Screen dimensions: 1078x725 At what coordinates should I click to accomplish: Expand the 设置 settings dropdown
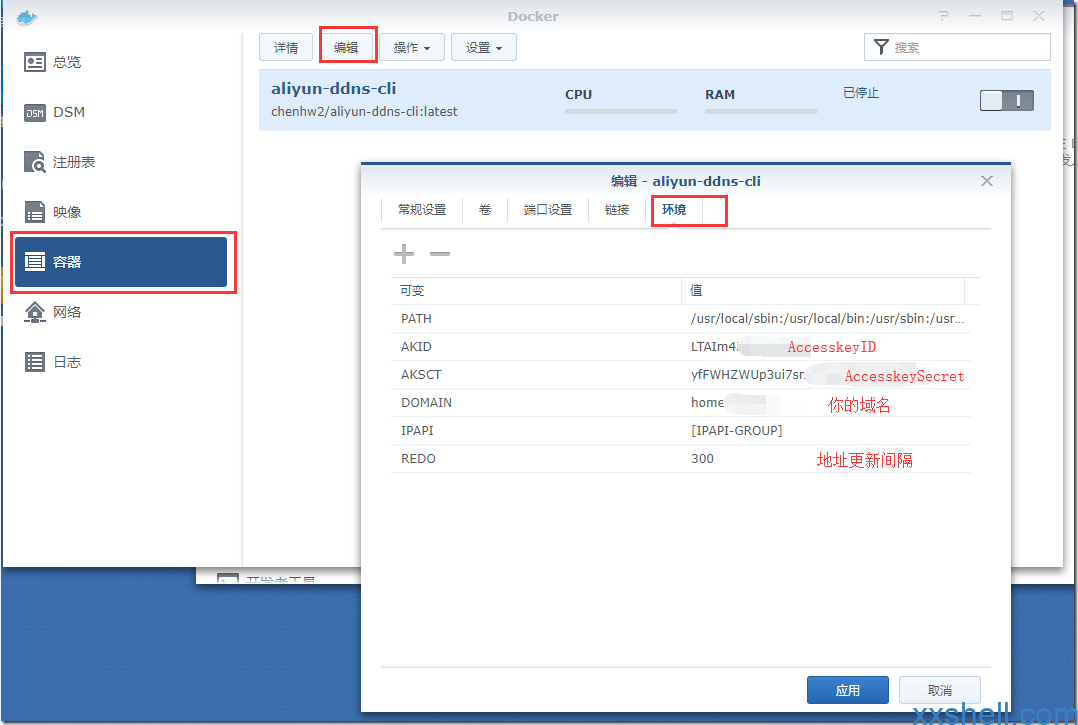(x=483, y=47)
